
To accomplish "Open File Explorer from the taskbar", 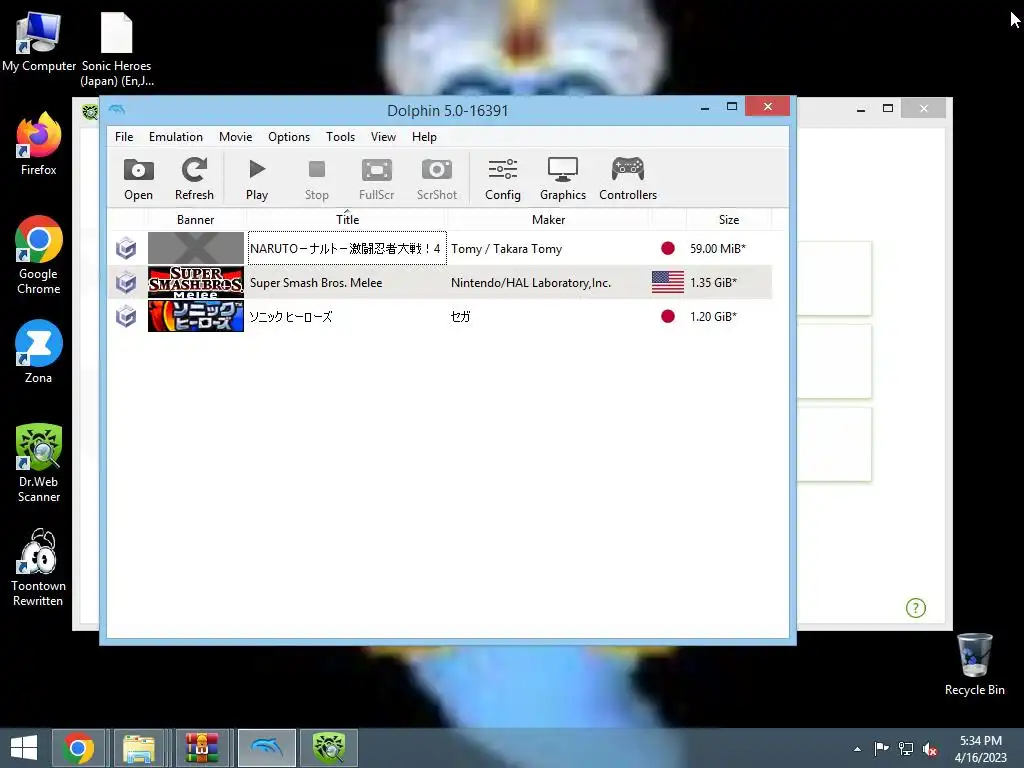I will [x=138, y=748].
